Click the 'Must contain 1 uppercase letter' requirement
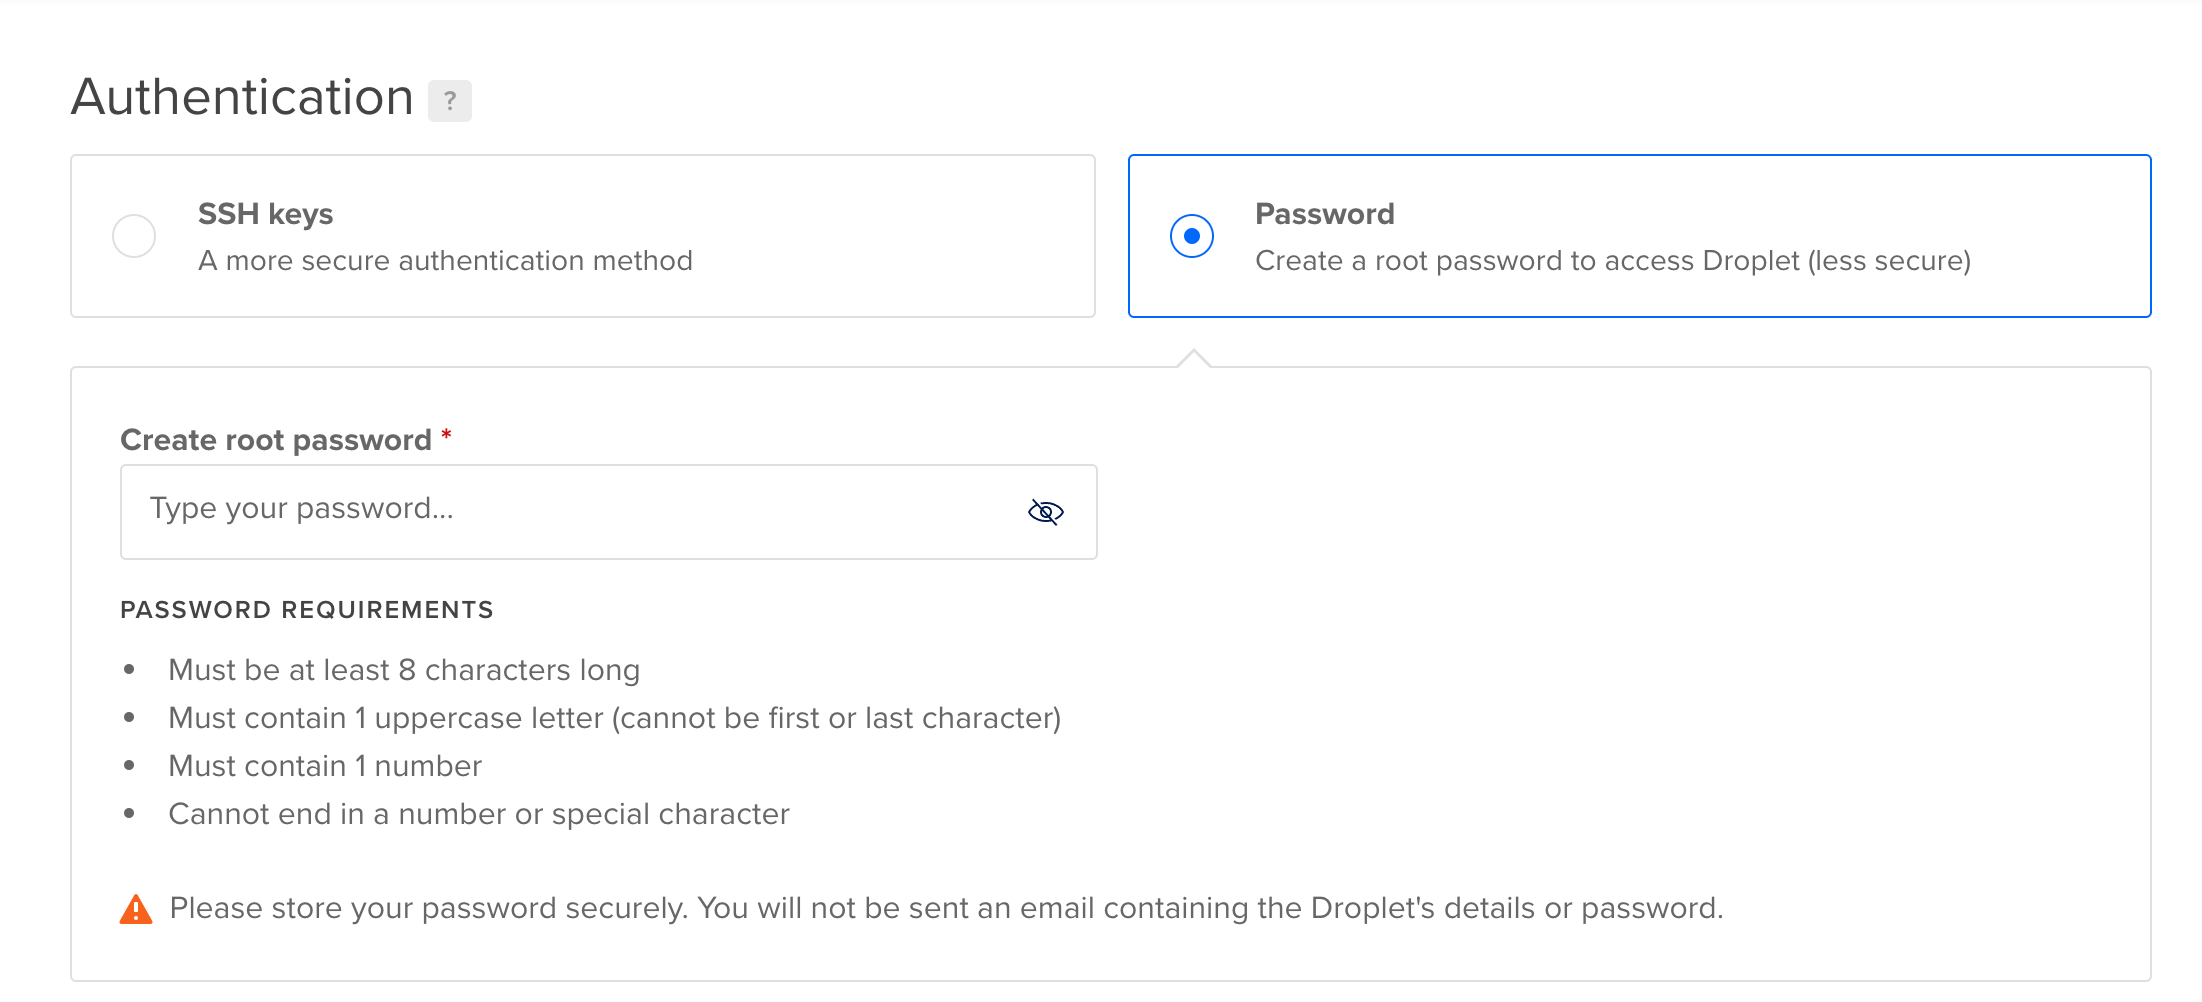This screenshot has height=1002, width=2202. click(x=614, y=718)
